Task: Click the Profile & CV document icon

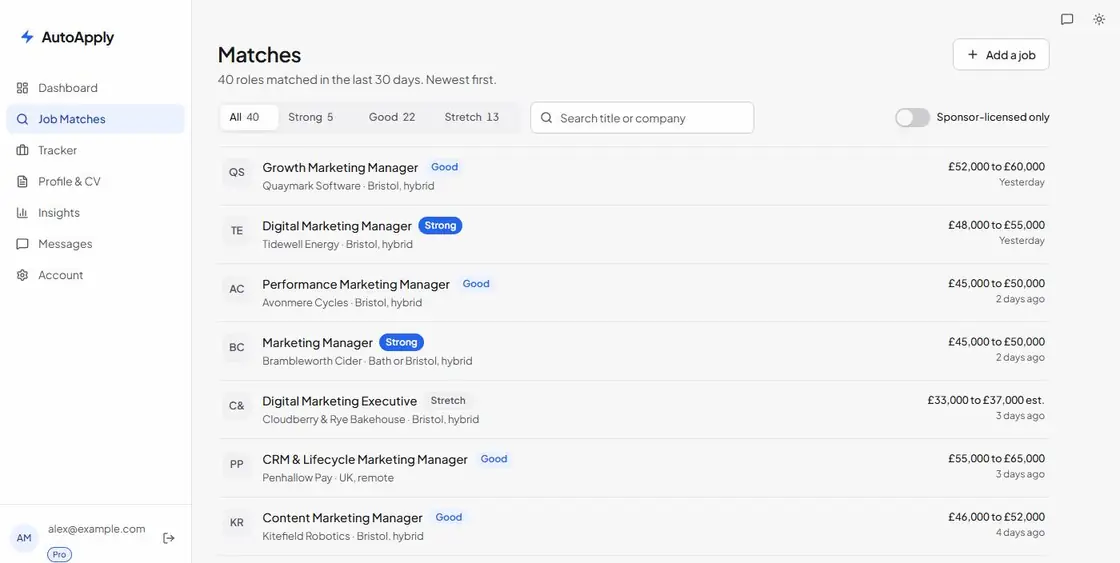Action: pyautogui.click(x=22, y=181)
